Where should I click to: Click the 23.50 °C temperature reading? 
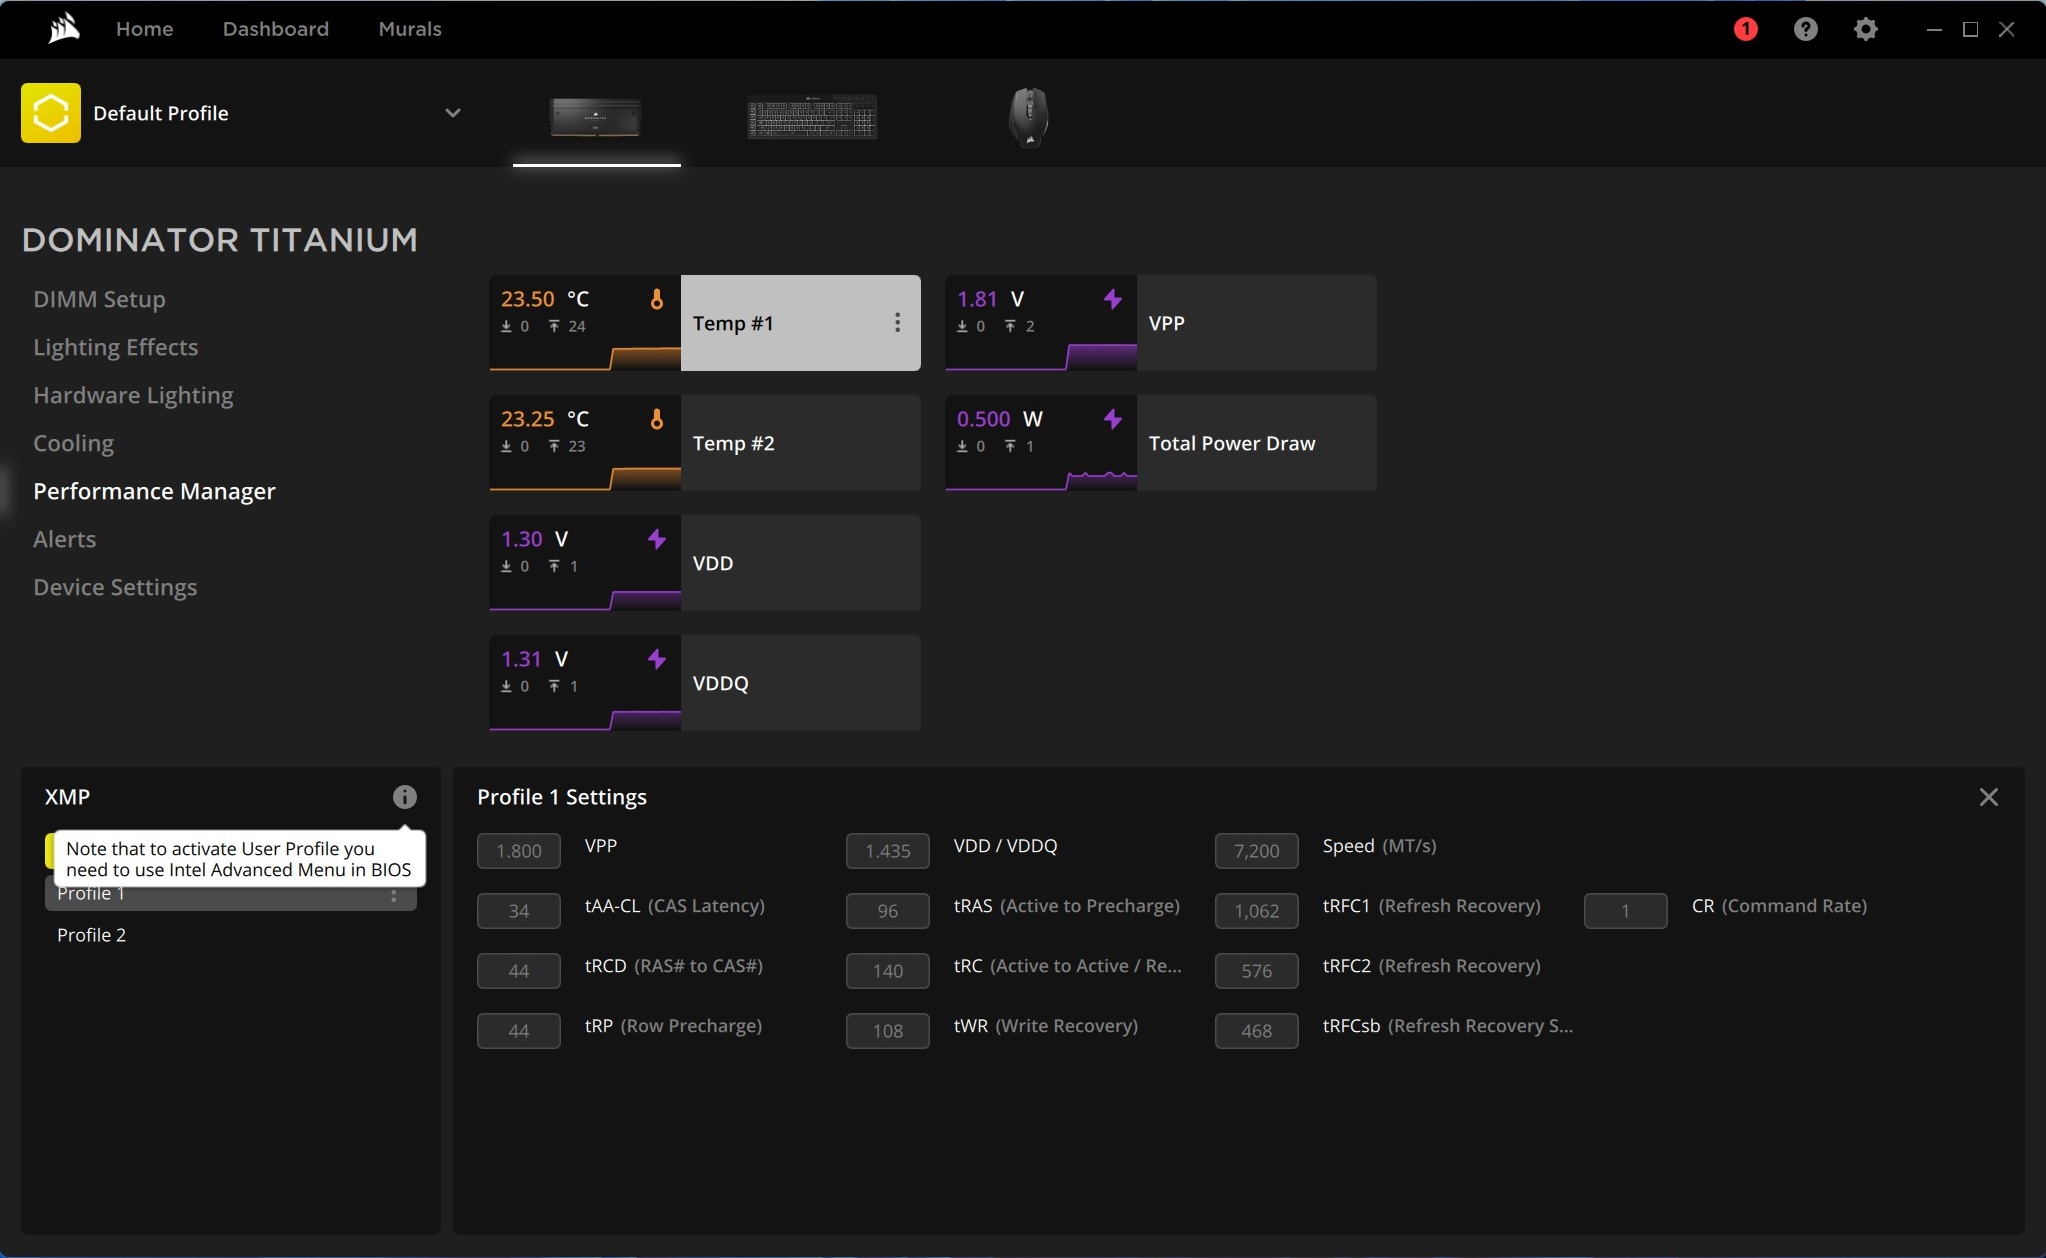[x=545, y=299]
